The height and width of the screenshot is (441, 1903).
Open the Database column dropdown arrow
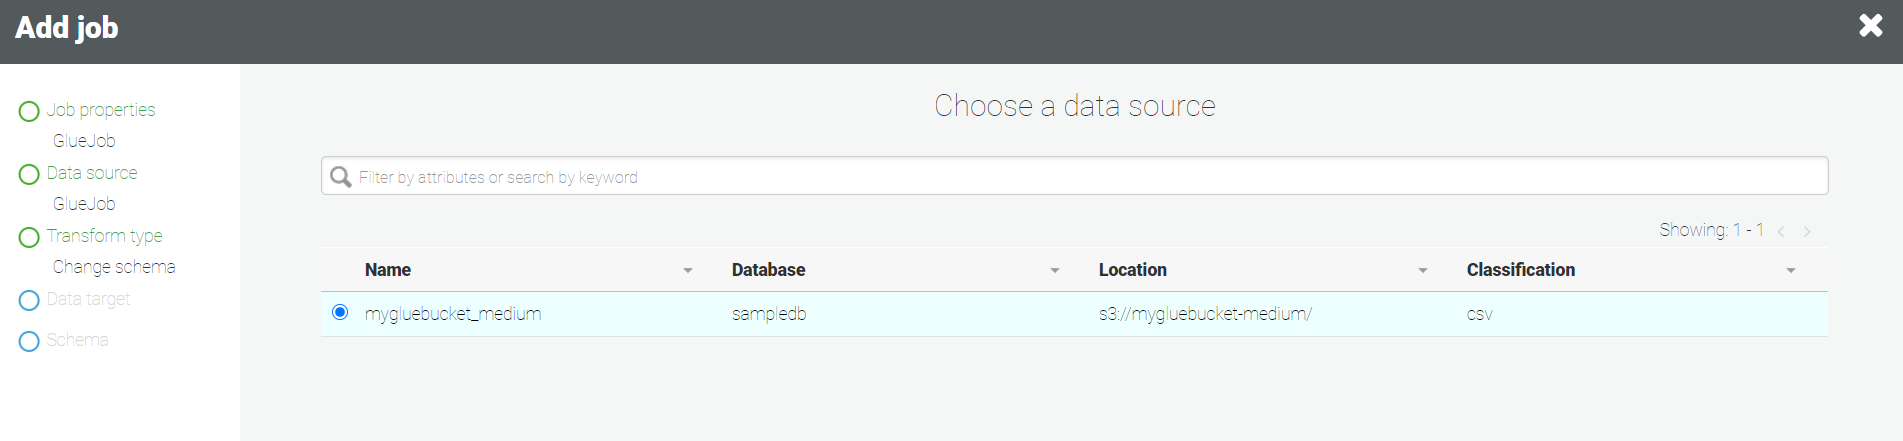click(x=1055, y=271)
